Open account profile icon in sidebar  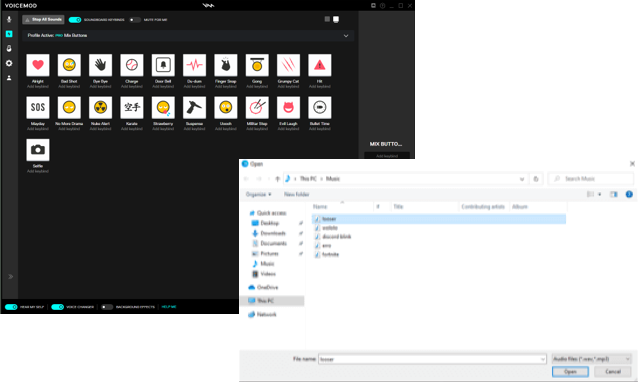[9, 78]
